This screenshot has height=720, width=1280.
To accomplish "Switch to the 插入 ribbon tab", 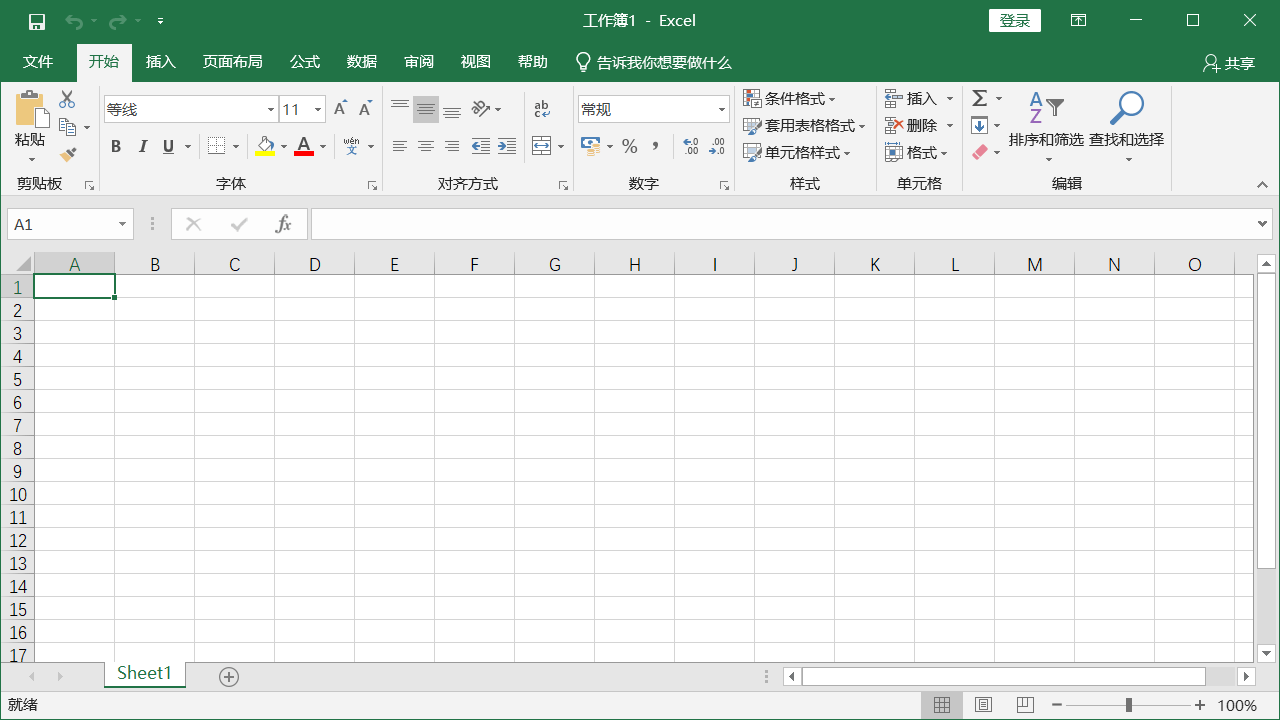I will click(x=160, y=62).
